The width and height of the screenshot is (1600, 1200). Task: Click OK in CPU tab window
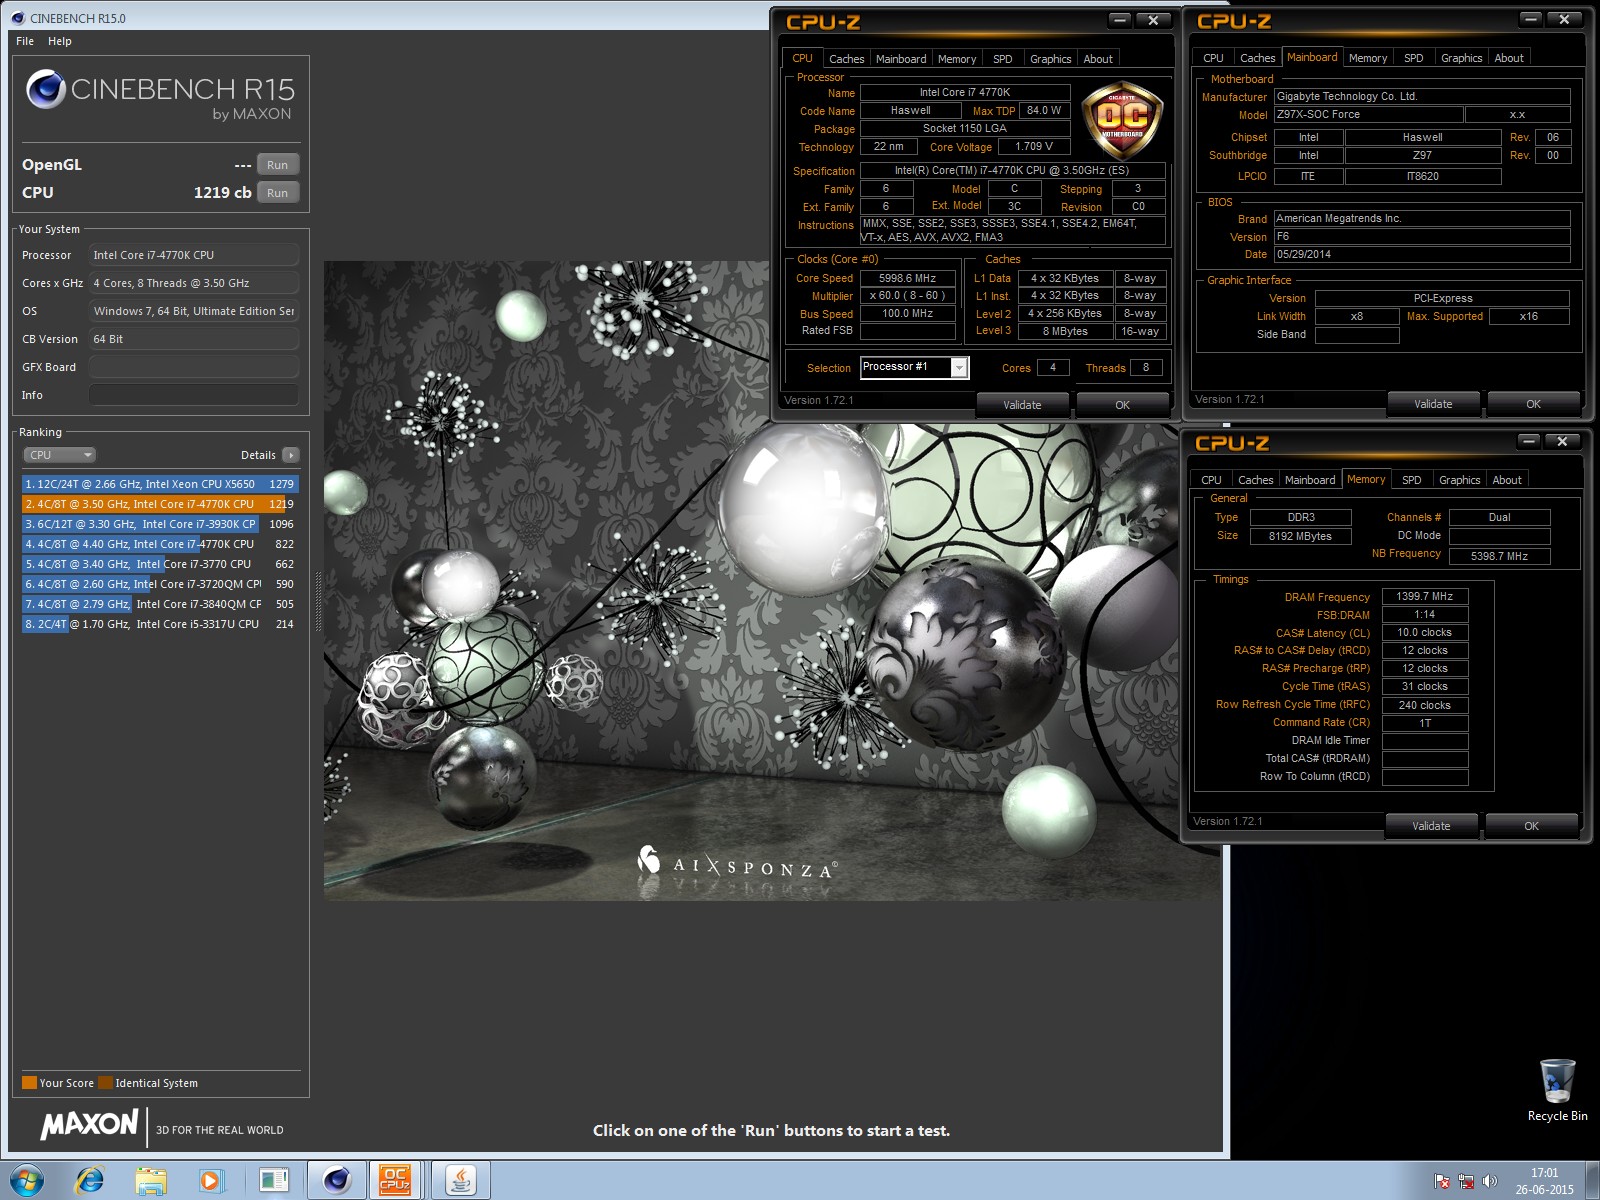pyautogui.click(x=1122, y=405)
